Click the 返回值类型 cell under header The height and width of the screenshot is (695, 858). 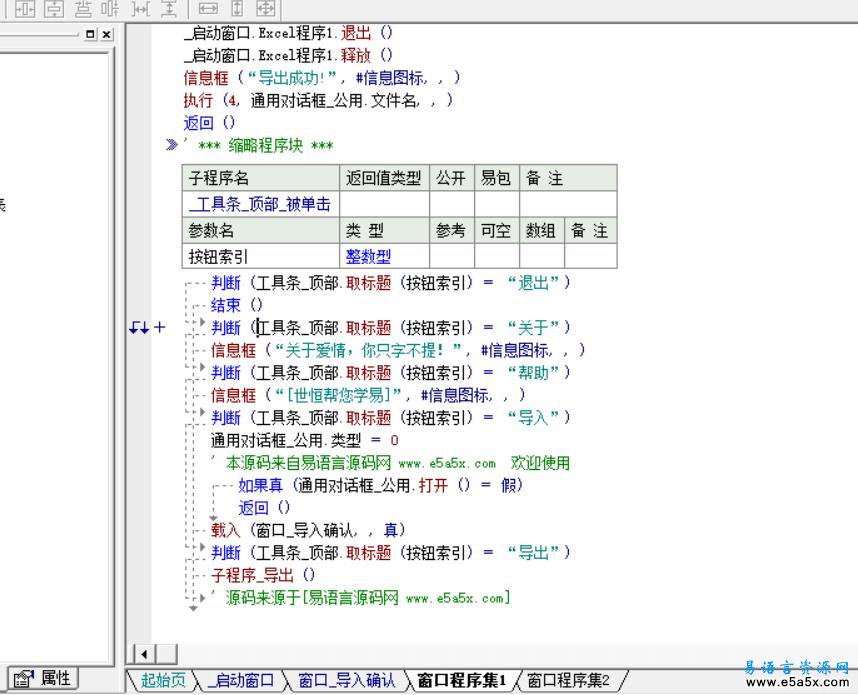[385, 204]
